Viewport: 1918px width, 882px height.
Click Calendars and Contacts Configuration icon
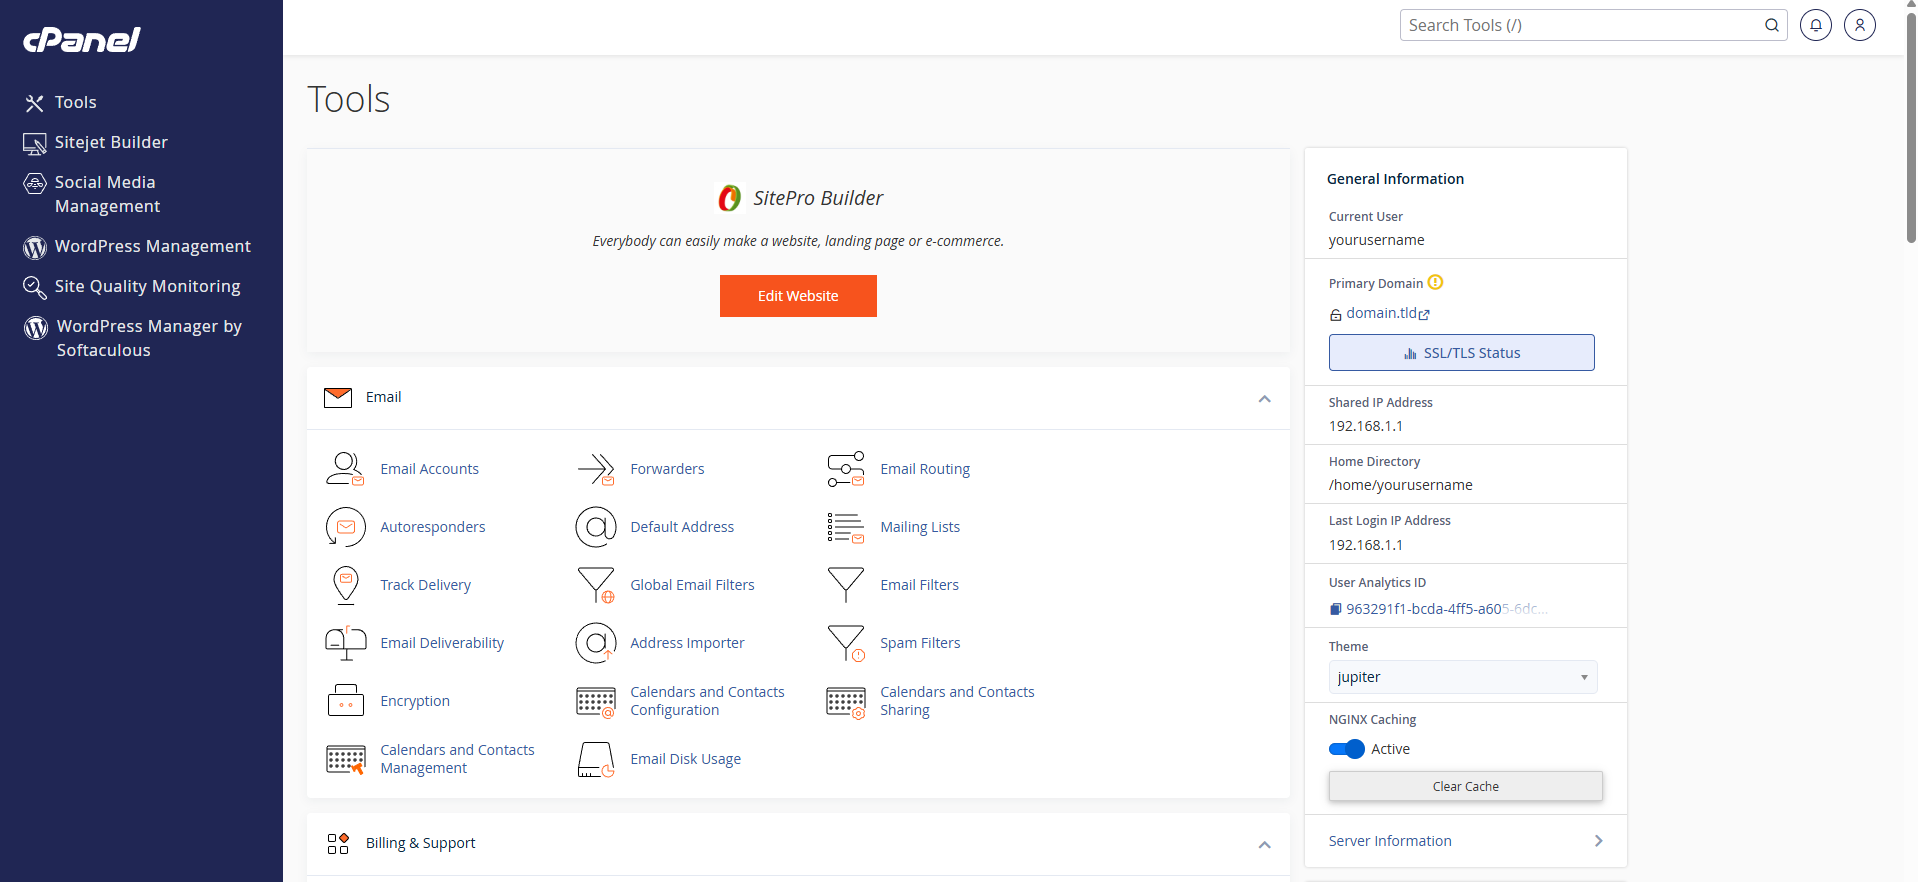click(595, 701)
